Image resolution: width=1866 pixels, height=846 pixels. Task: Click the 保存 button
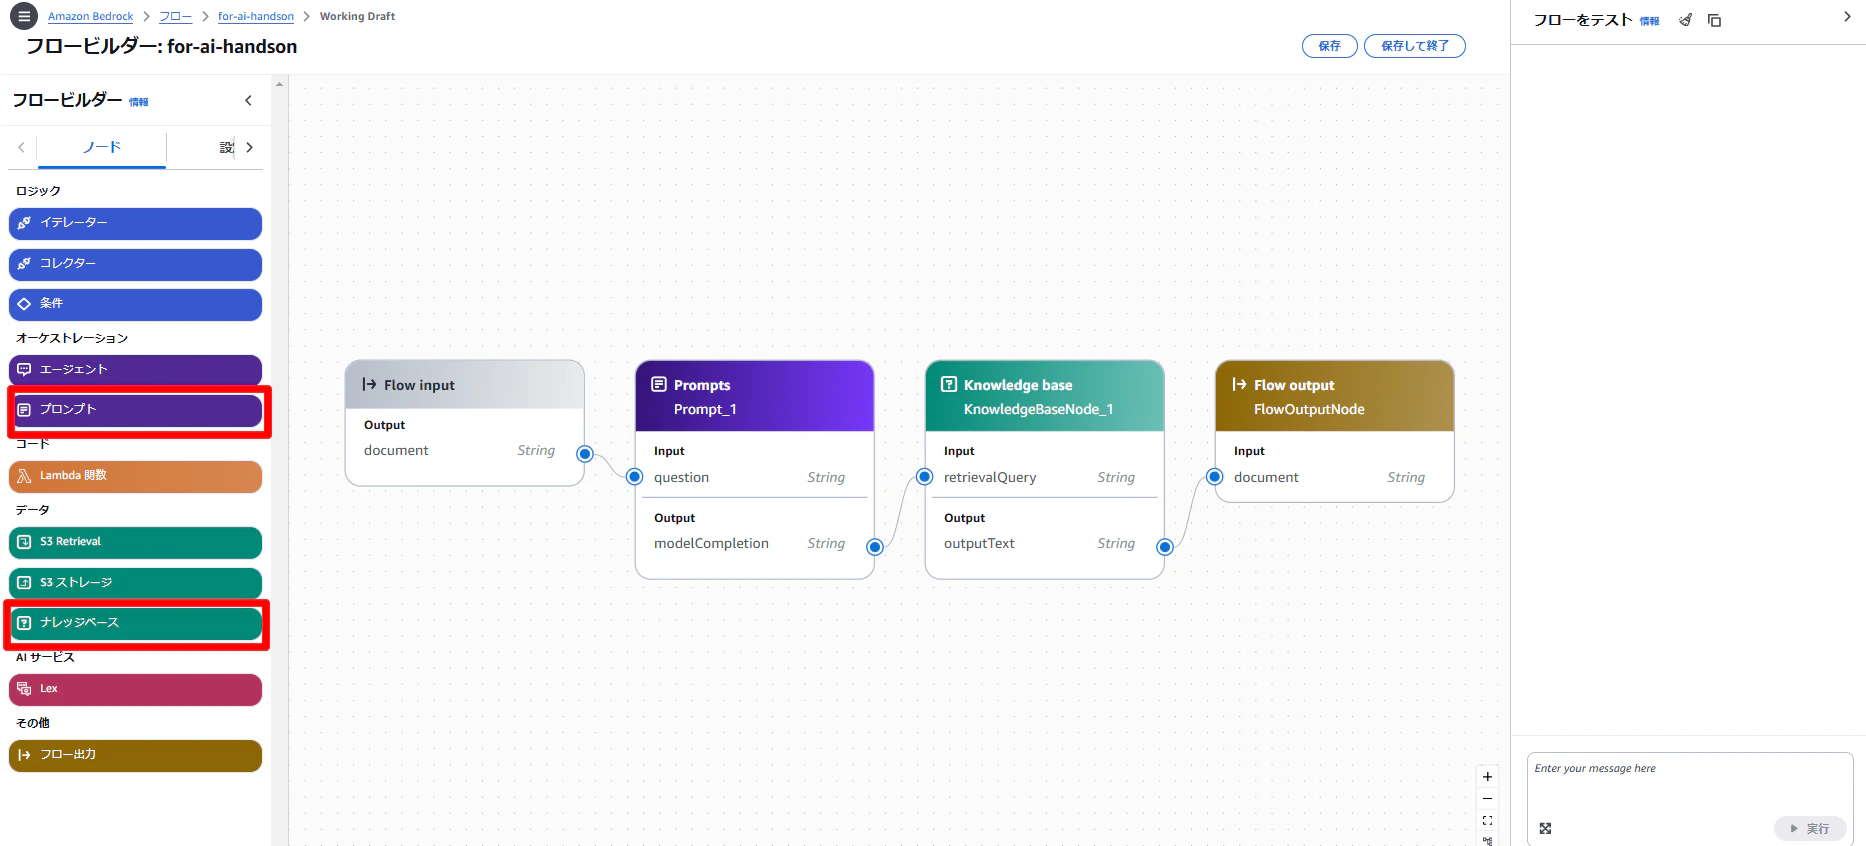coord(1329,46)
